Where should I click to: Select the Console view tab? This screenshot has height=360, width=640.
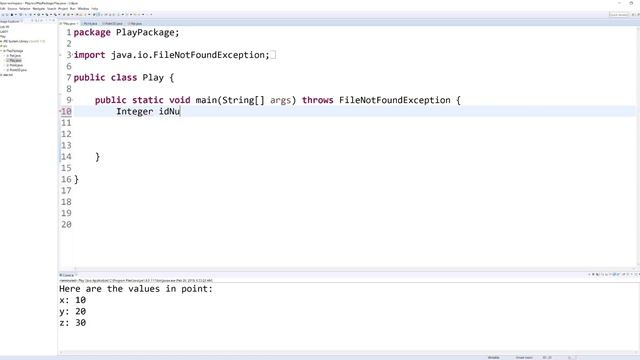(x=67, y=275)
